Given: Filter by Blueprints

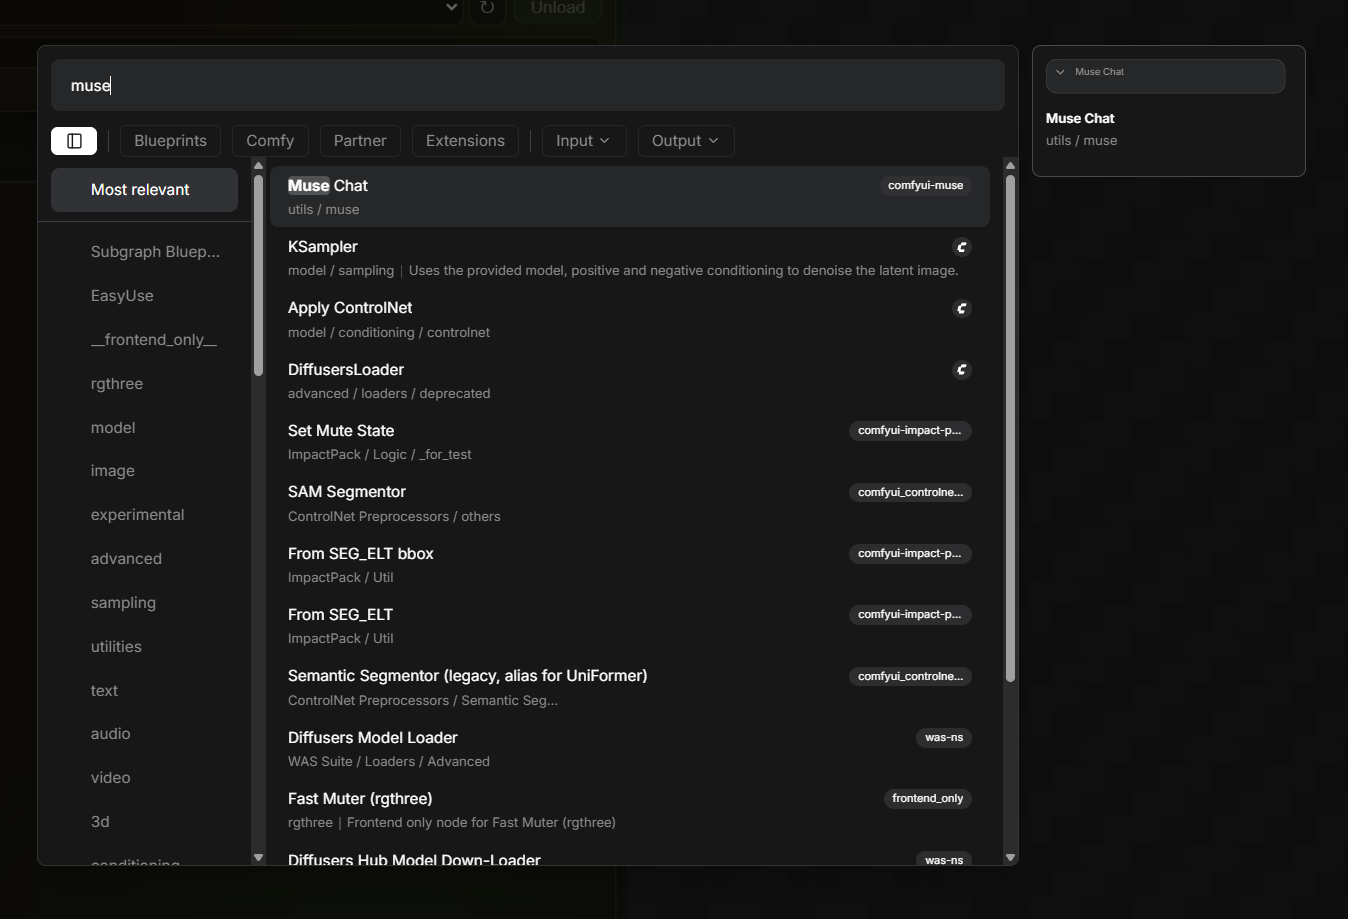Looking at the screenshot, I should click(x=171, y=141).
